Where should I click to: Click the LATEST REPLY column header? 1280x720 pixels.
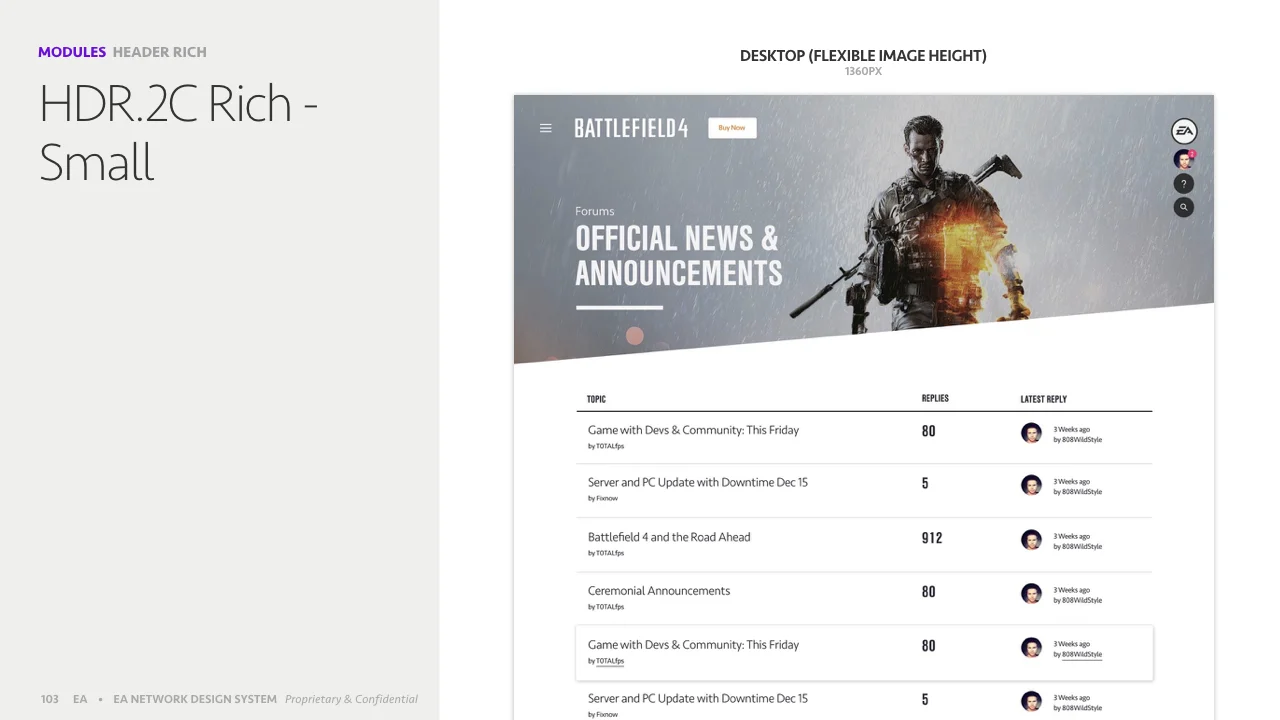[x=1043, y=399]
